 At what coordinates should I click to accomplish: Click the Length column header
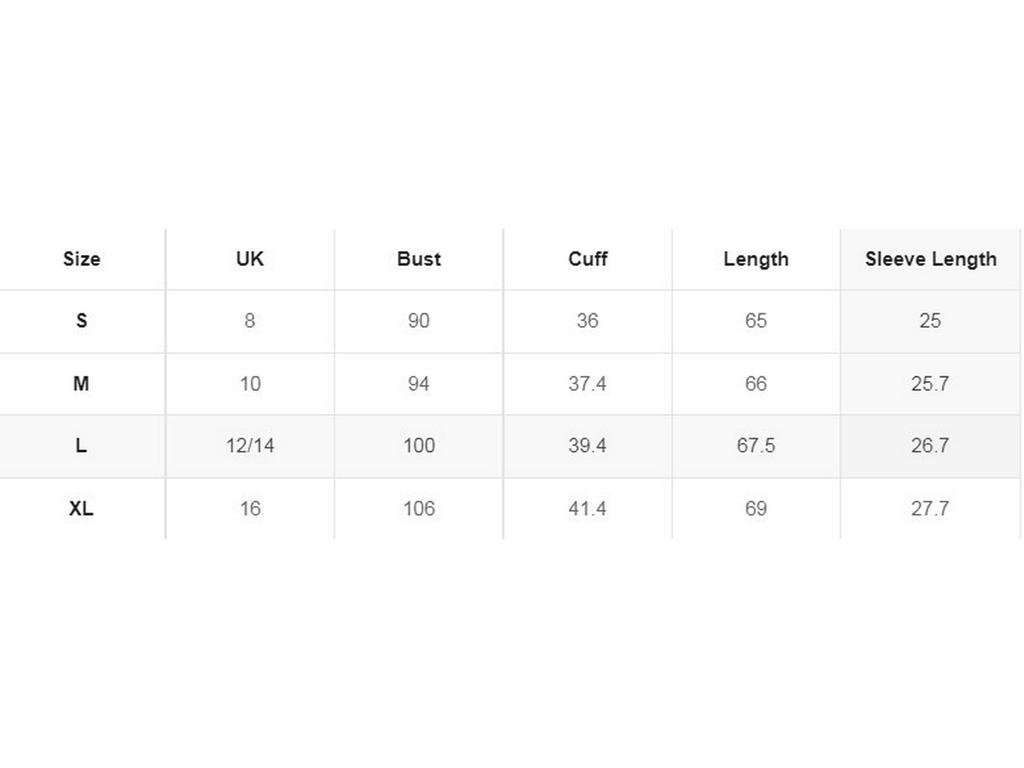pos(756,259)
